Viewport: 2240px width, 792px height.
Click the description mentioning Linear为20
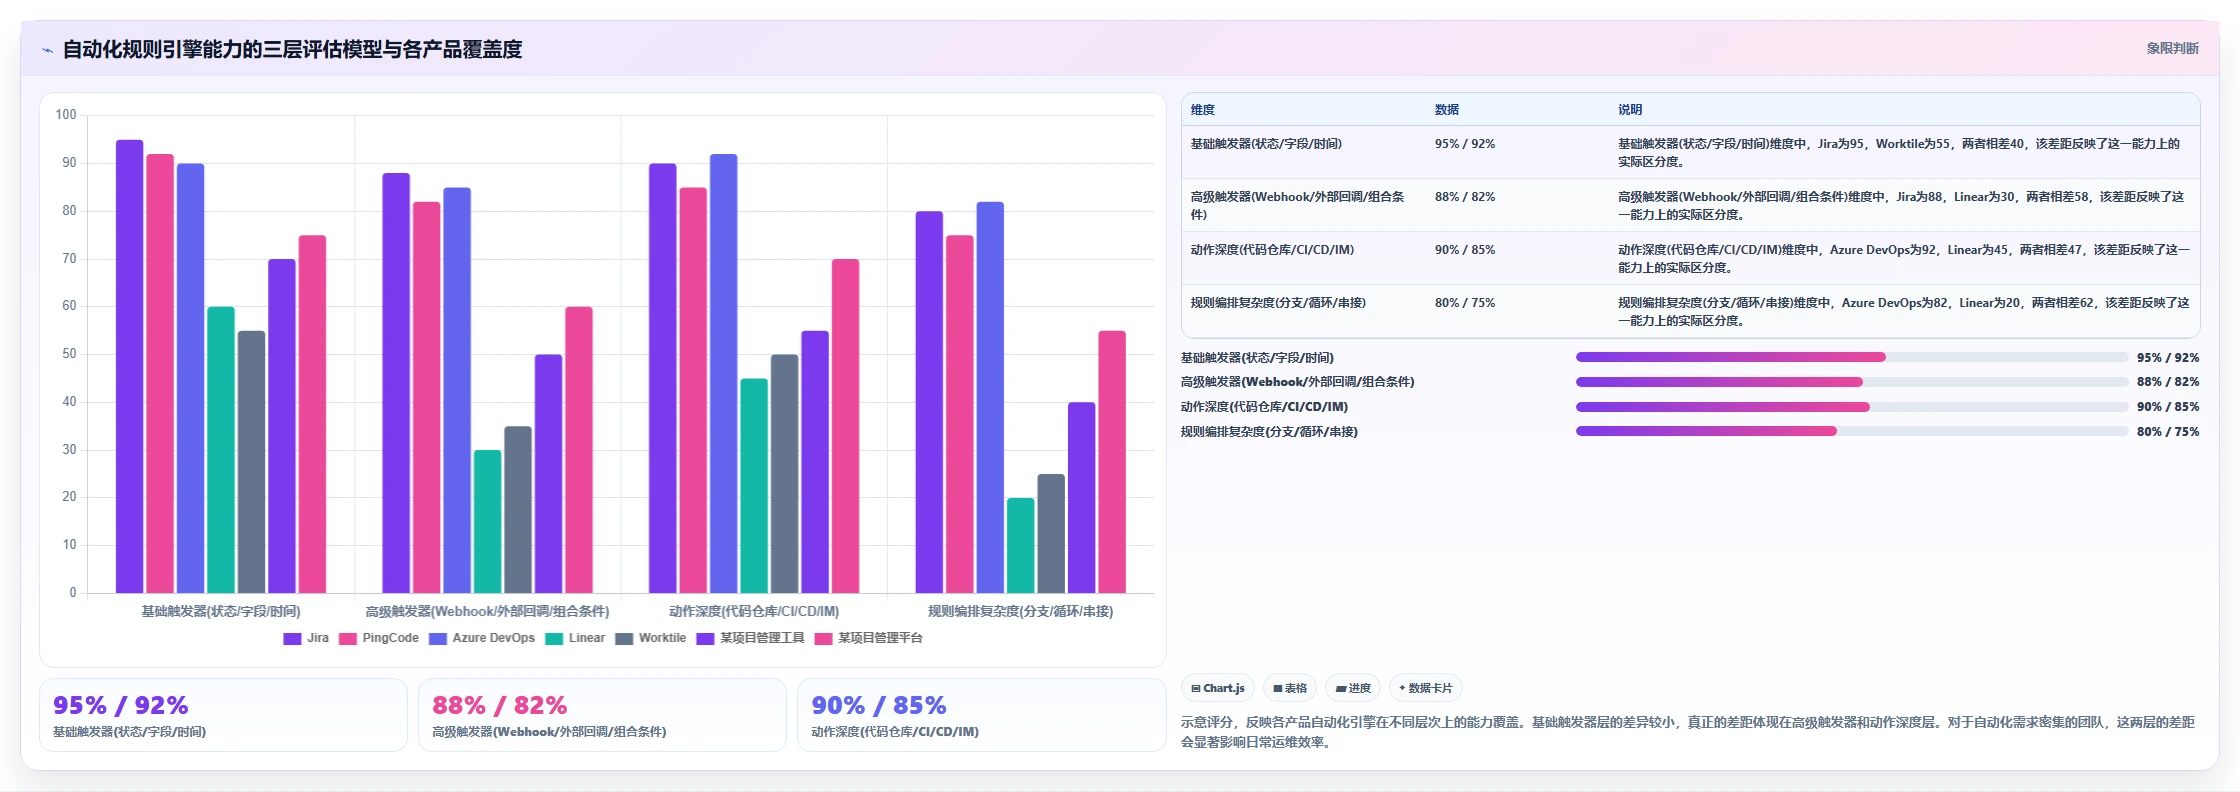click(x=1904, y=312)
